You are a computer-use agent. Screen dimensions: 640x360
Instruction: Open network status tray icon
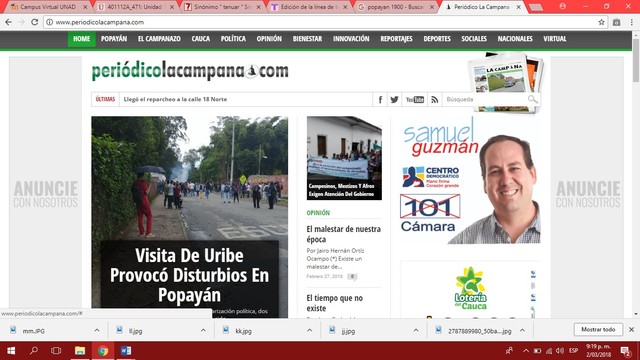click(549, 351)
